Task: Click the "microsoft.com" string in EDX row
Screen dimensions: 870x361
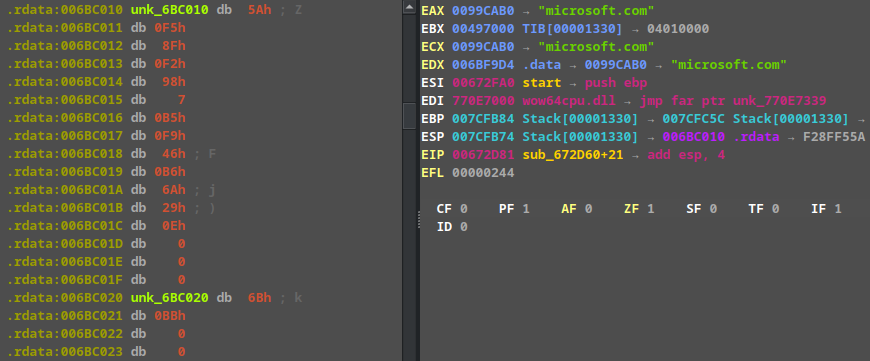Action: point(729,64)
